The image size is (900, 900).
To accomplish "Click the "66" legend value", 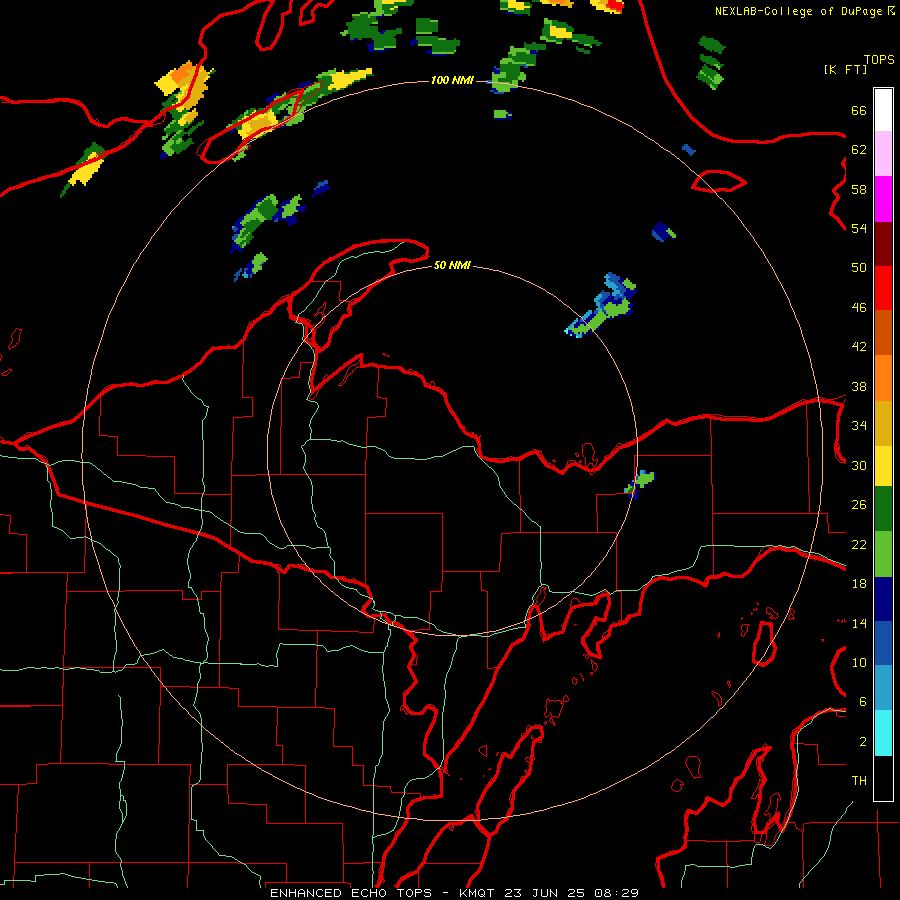I will 859,110.
